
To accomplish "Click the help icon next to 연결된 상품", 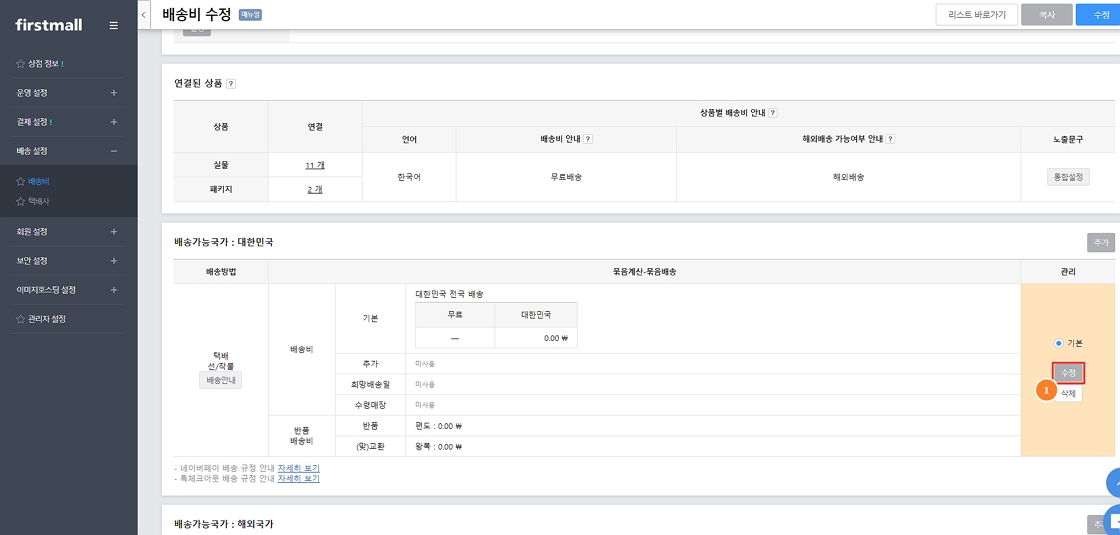I will click(x=231, y=83).
